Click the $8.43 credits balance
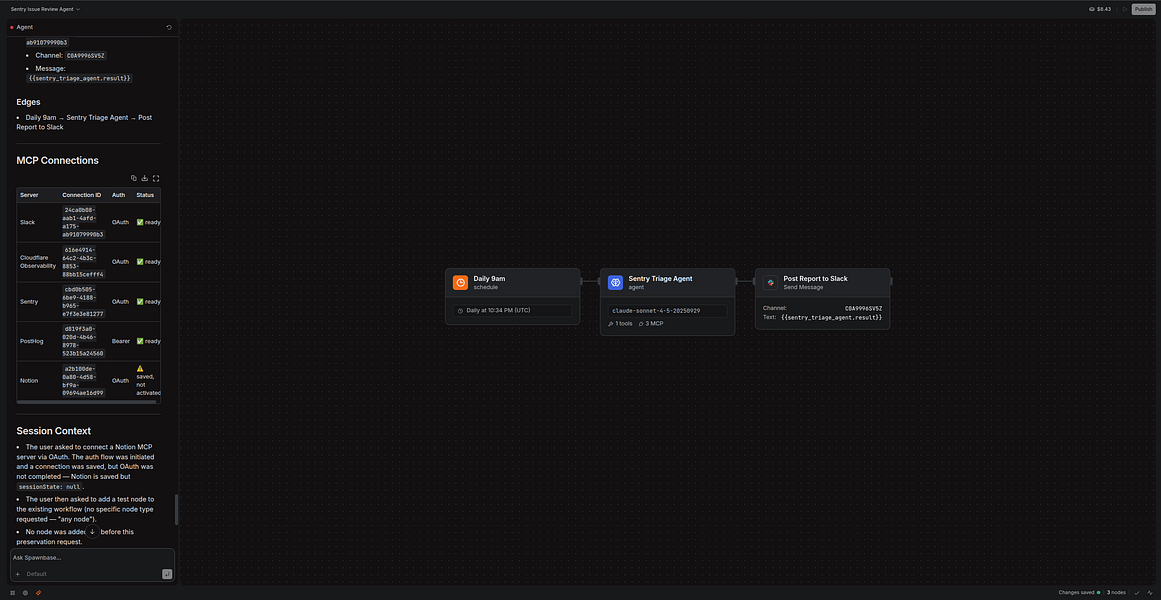This screenshot has width=1161, height=600. tap(1099, 9)
